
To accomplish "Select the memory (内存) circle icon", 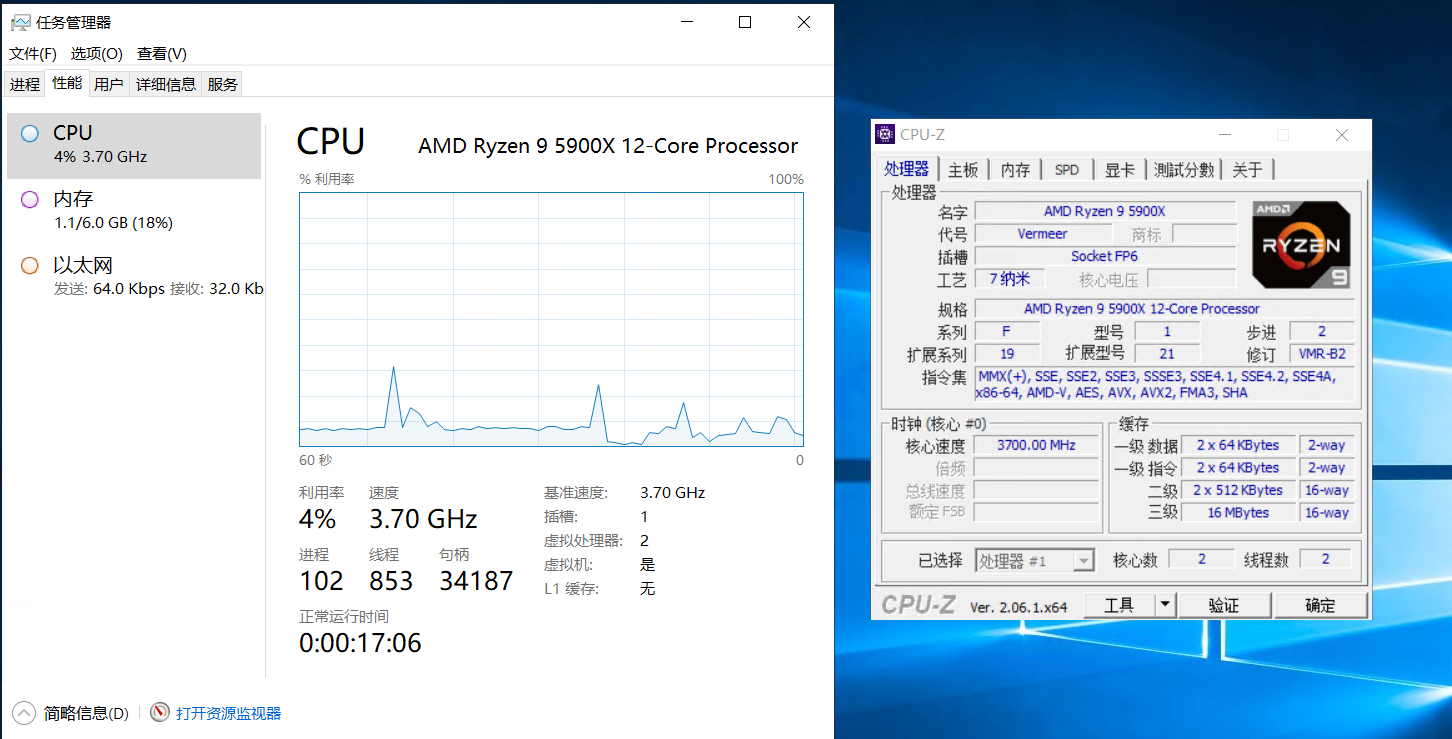I will pos(30,200).
